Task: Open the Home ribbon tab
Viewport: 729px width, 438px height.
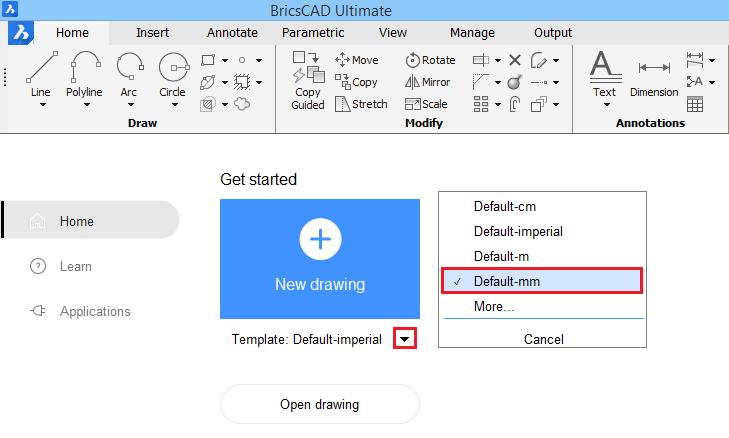Action: click(x=72, y=33)
